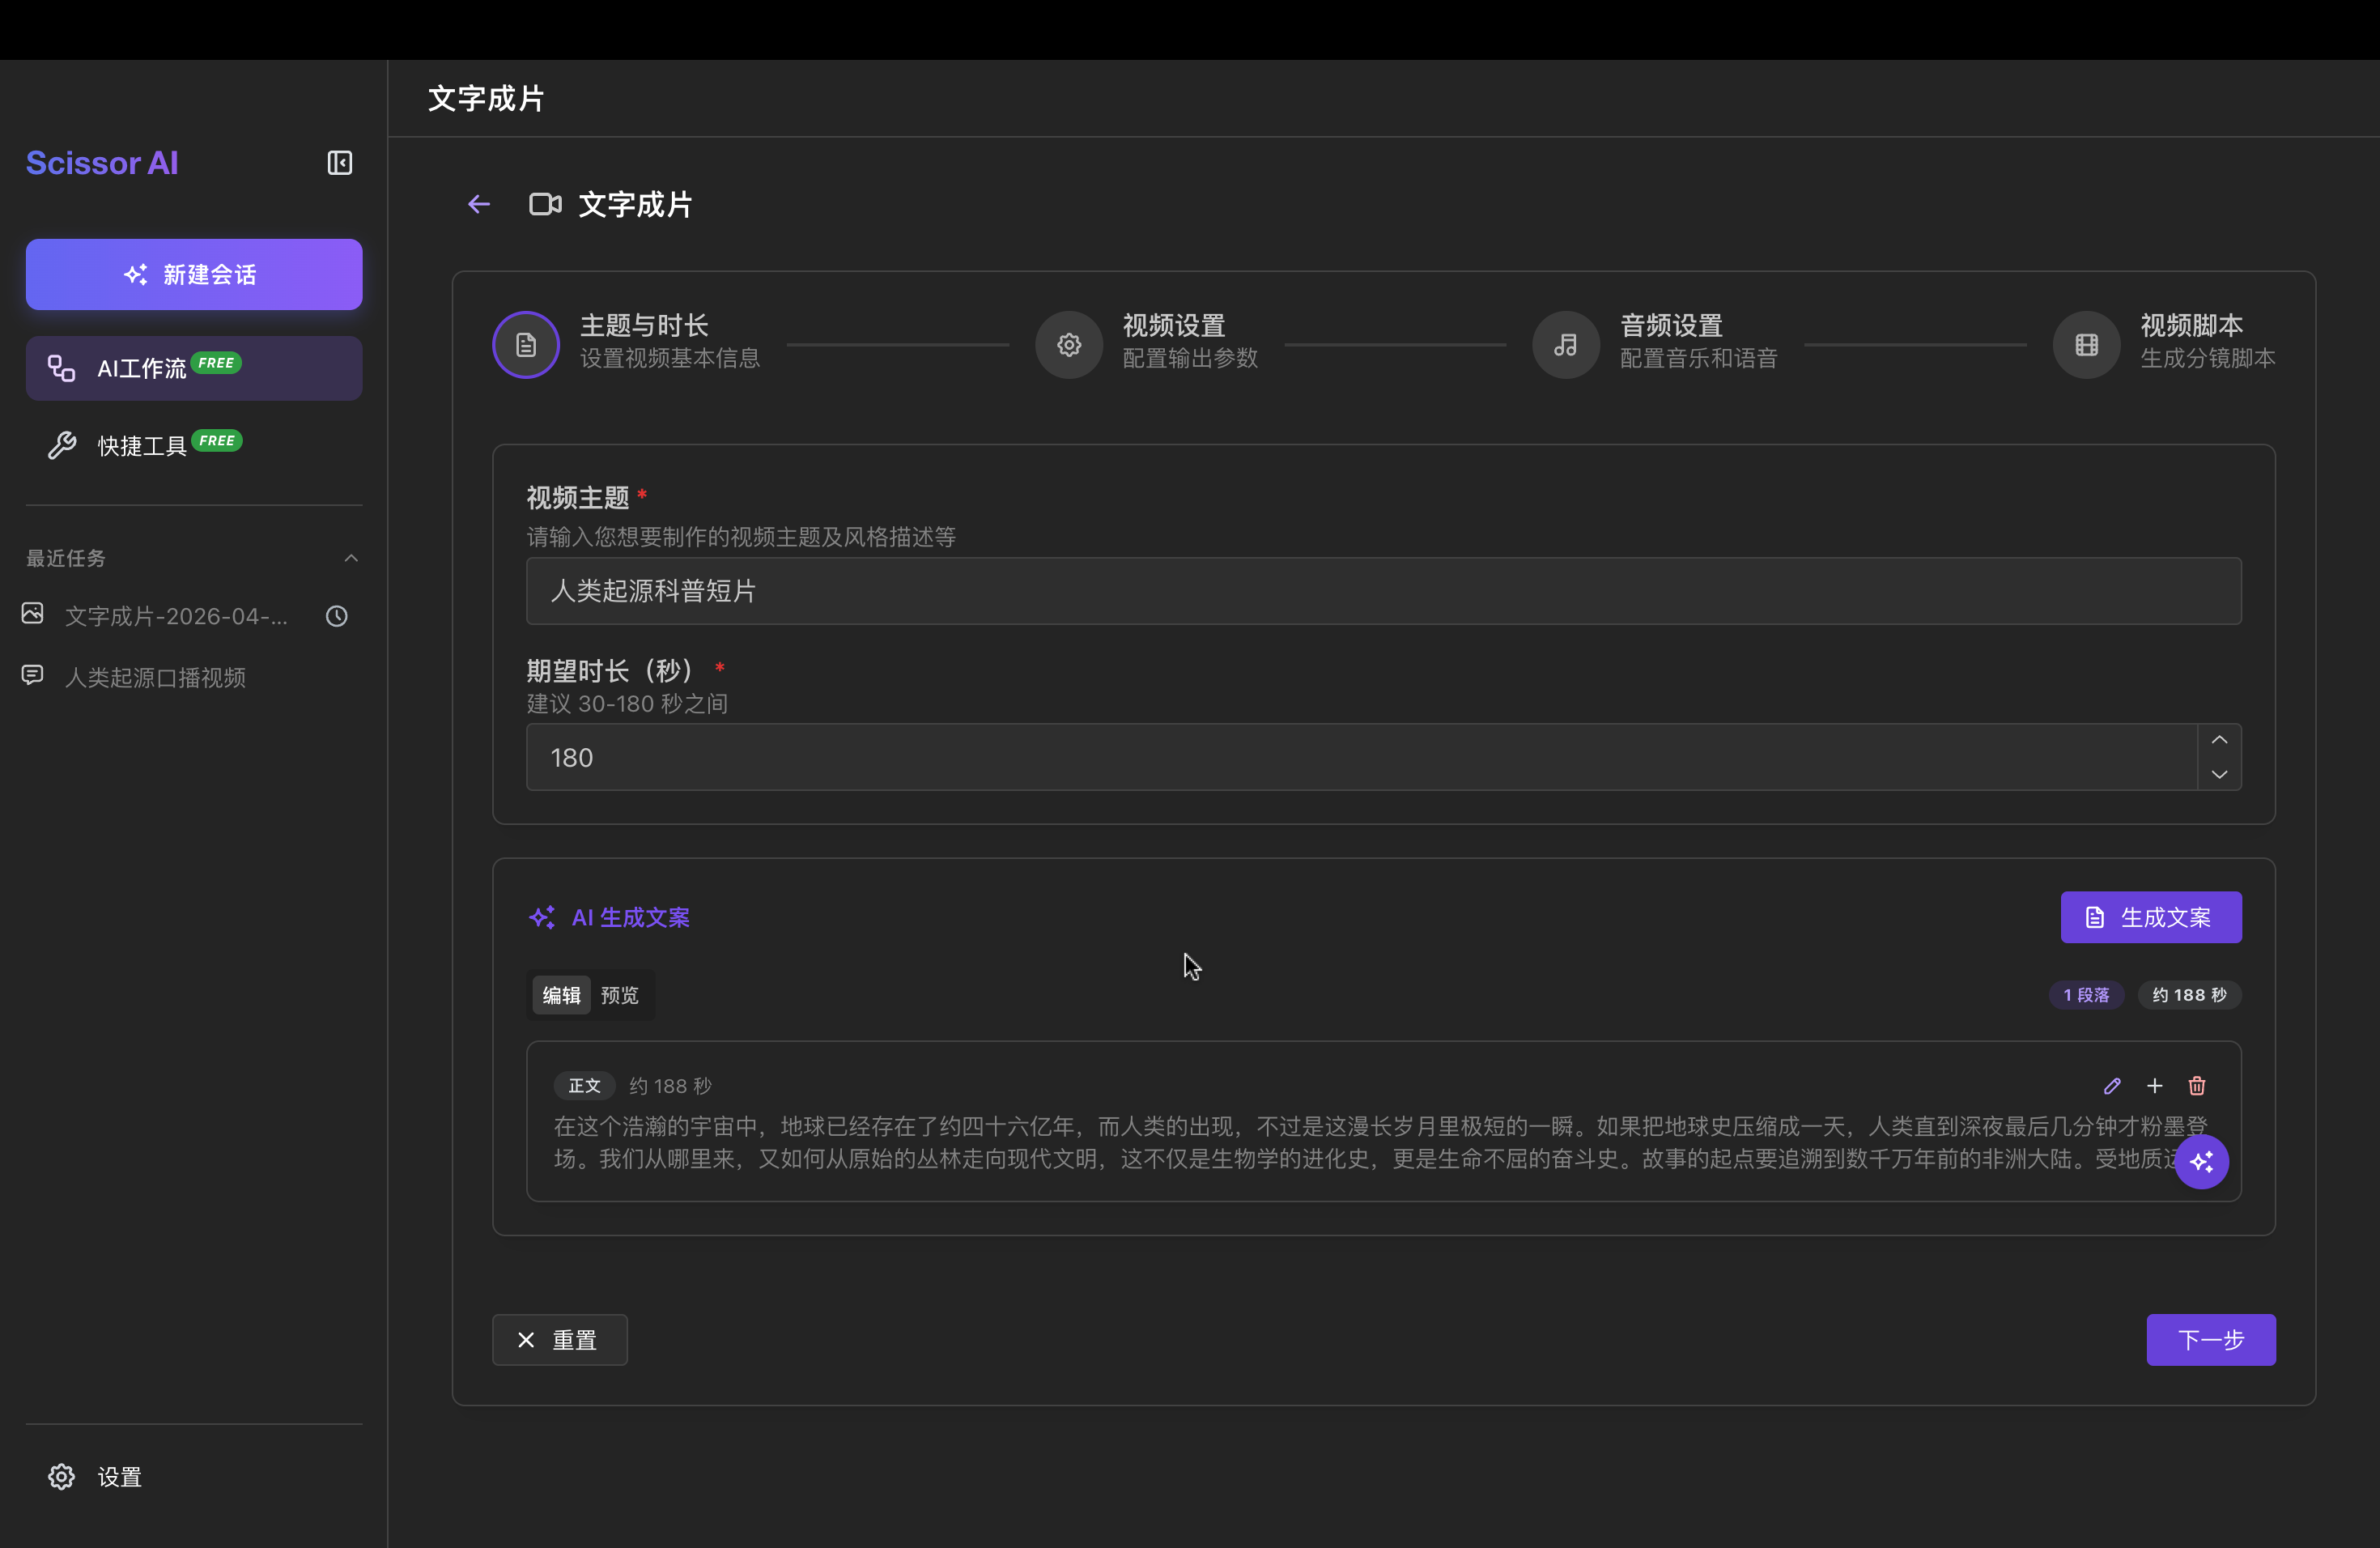This screenshot has height=1548, width=2380.
Task: Edit the 正文 paragraph with pencil icon
Action: point(2113,1085)
